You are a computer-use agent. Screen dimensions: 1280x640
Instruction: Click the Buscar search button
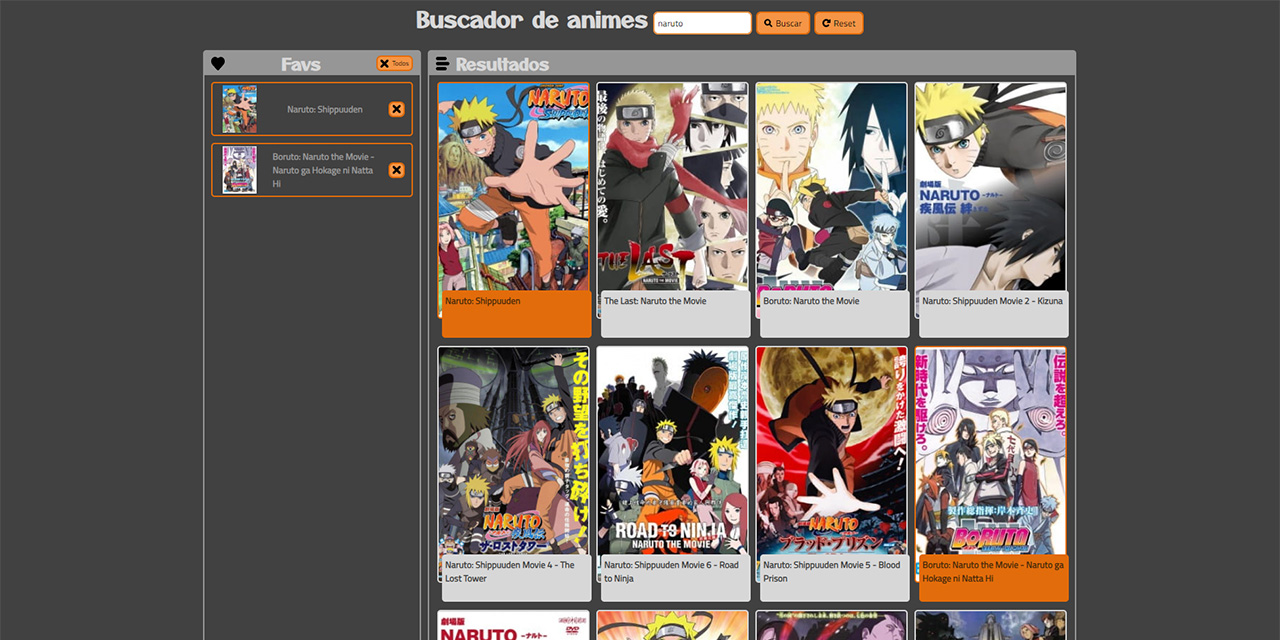tap(783, 23)
